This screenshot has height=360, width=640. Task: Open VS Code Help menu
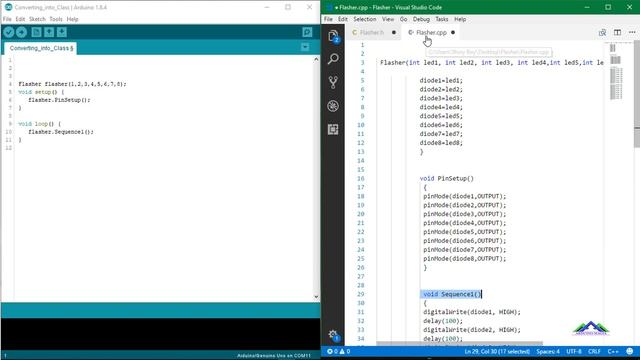(460, 19)
